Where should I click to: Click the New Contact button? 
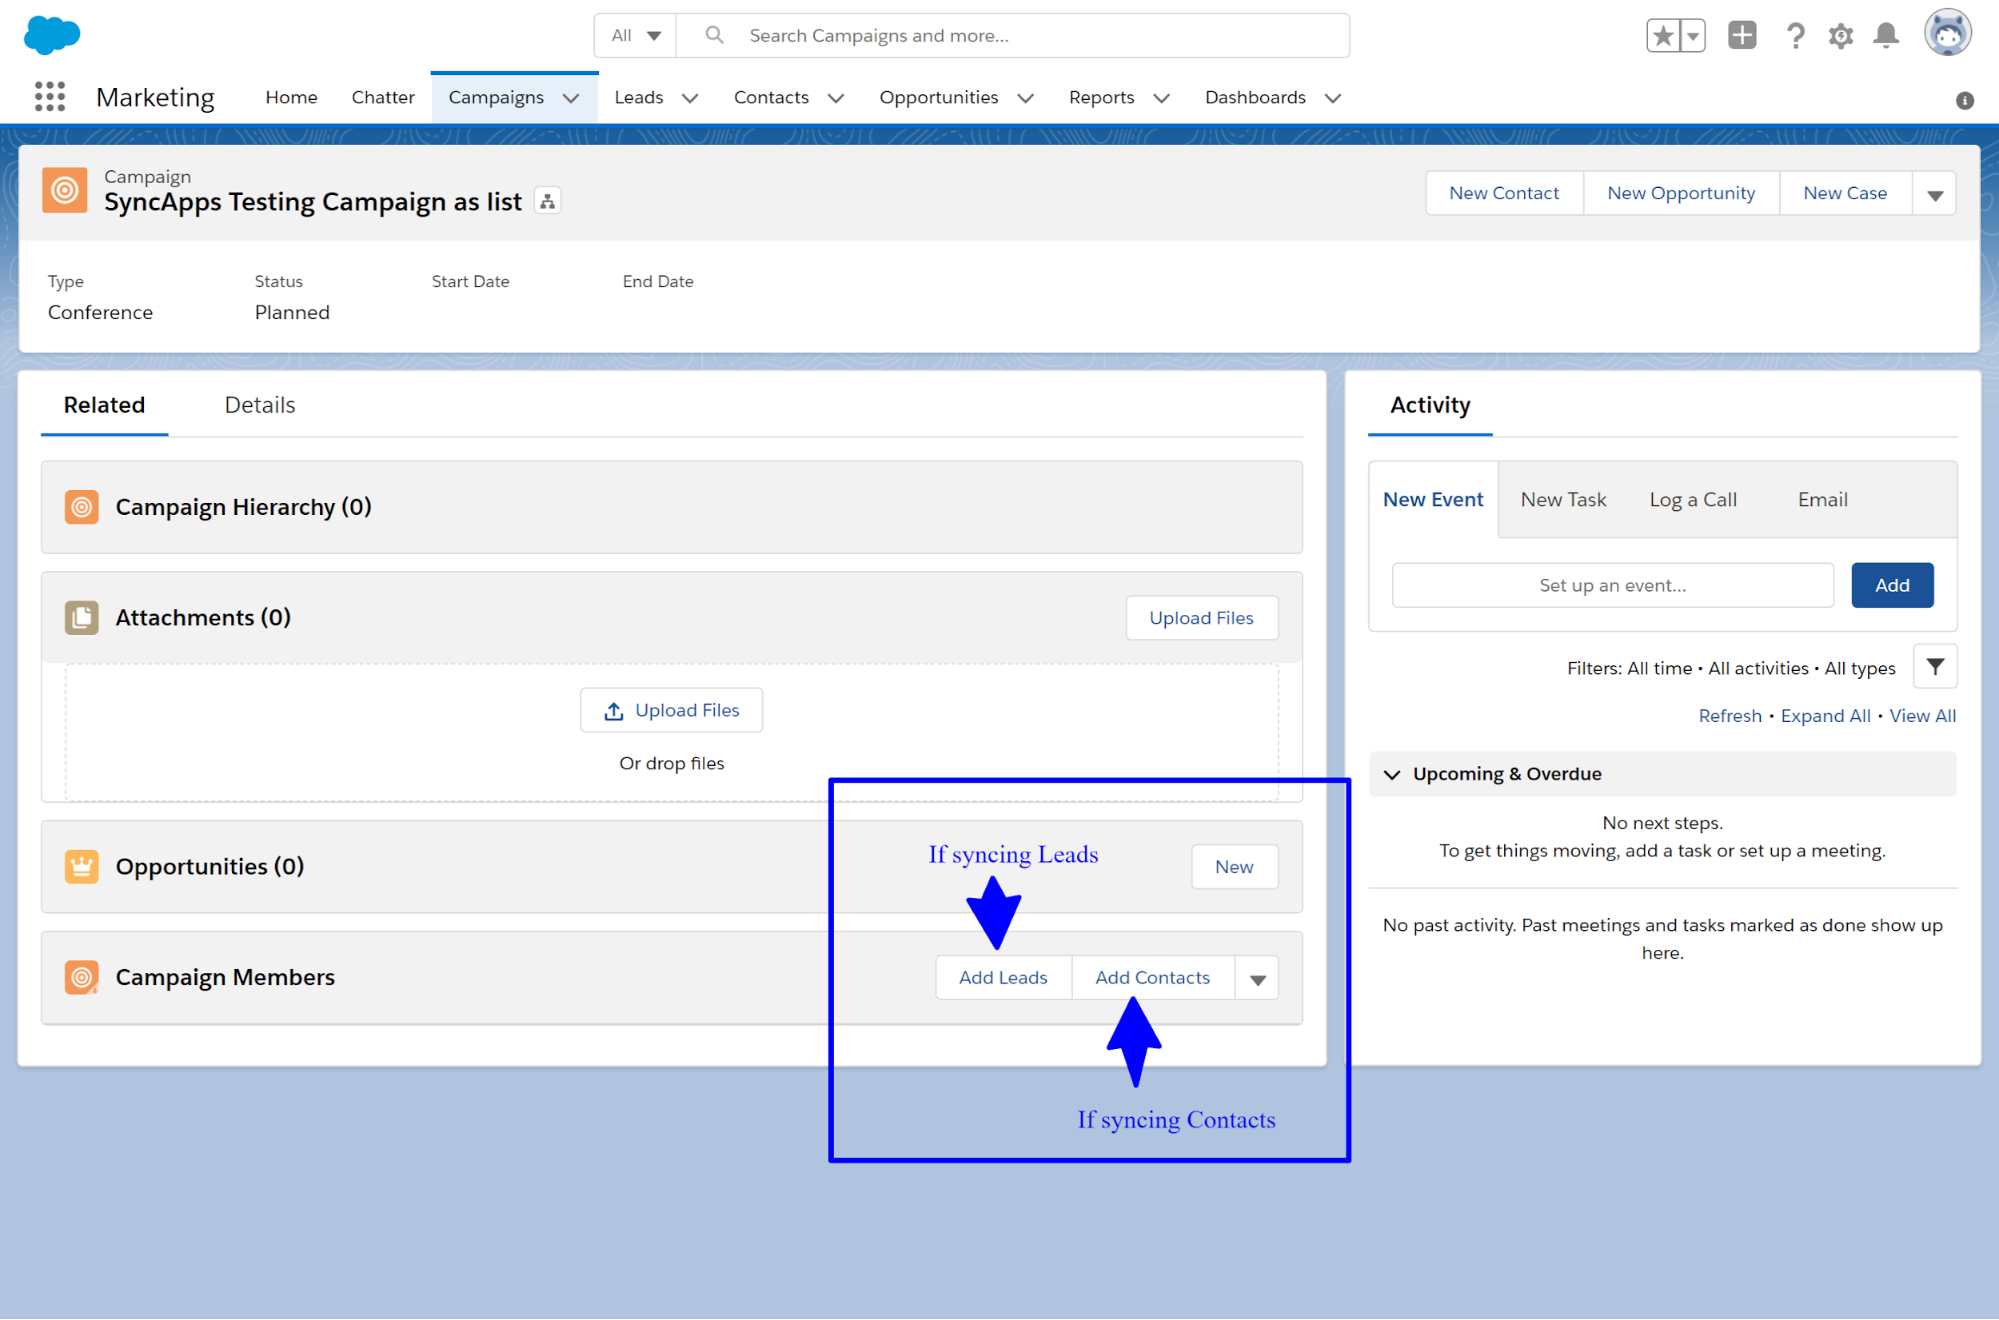tap(1504, 193)
